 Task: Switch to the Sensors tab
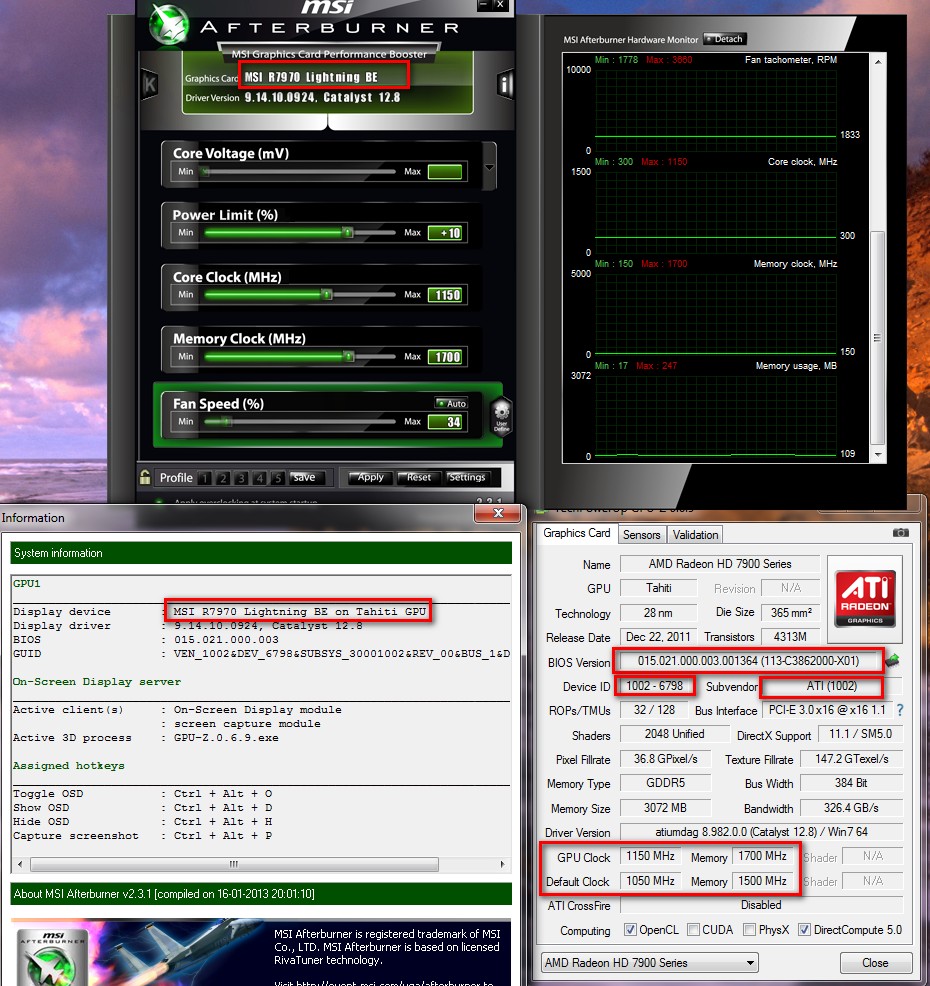tap(641, 534)
